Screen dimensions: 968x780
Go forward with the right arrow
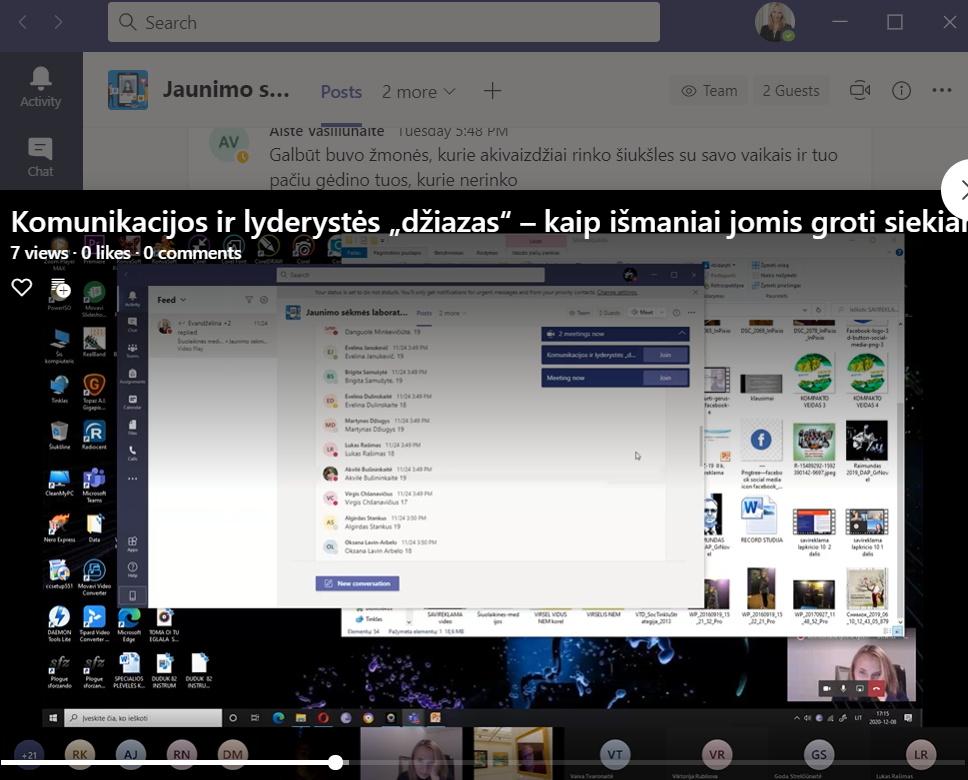58,22
